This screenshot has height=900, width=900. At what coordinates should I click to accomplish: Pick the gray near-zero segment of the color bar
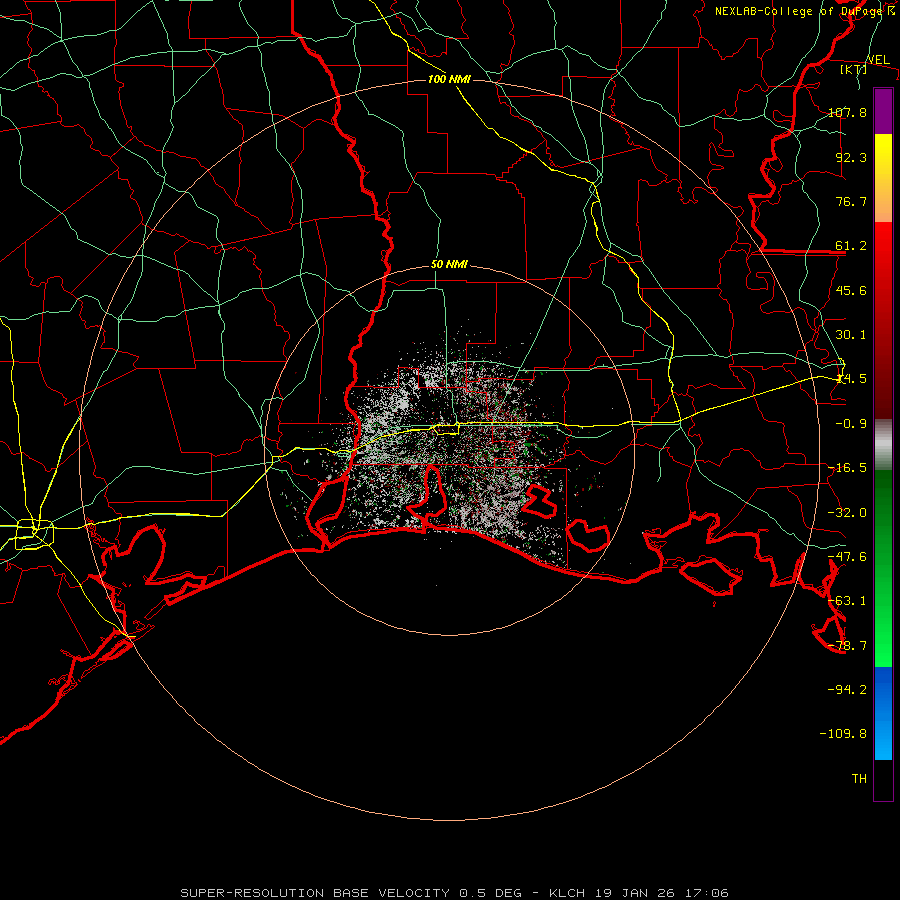click(883, 443)
